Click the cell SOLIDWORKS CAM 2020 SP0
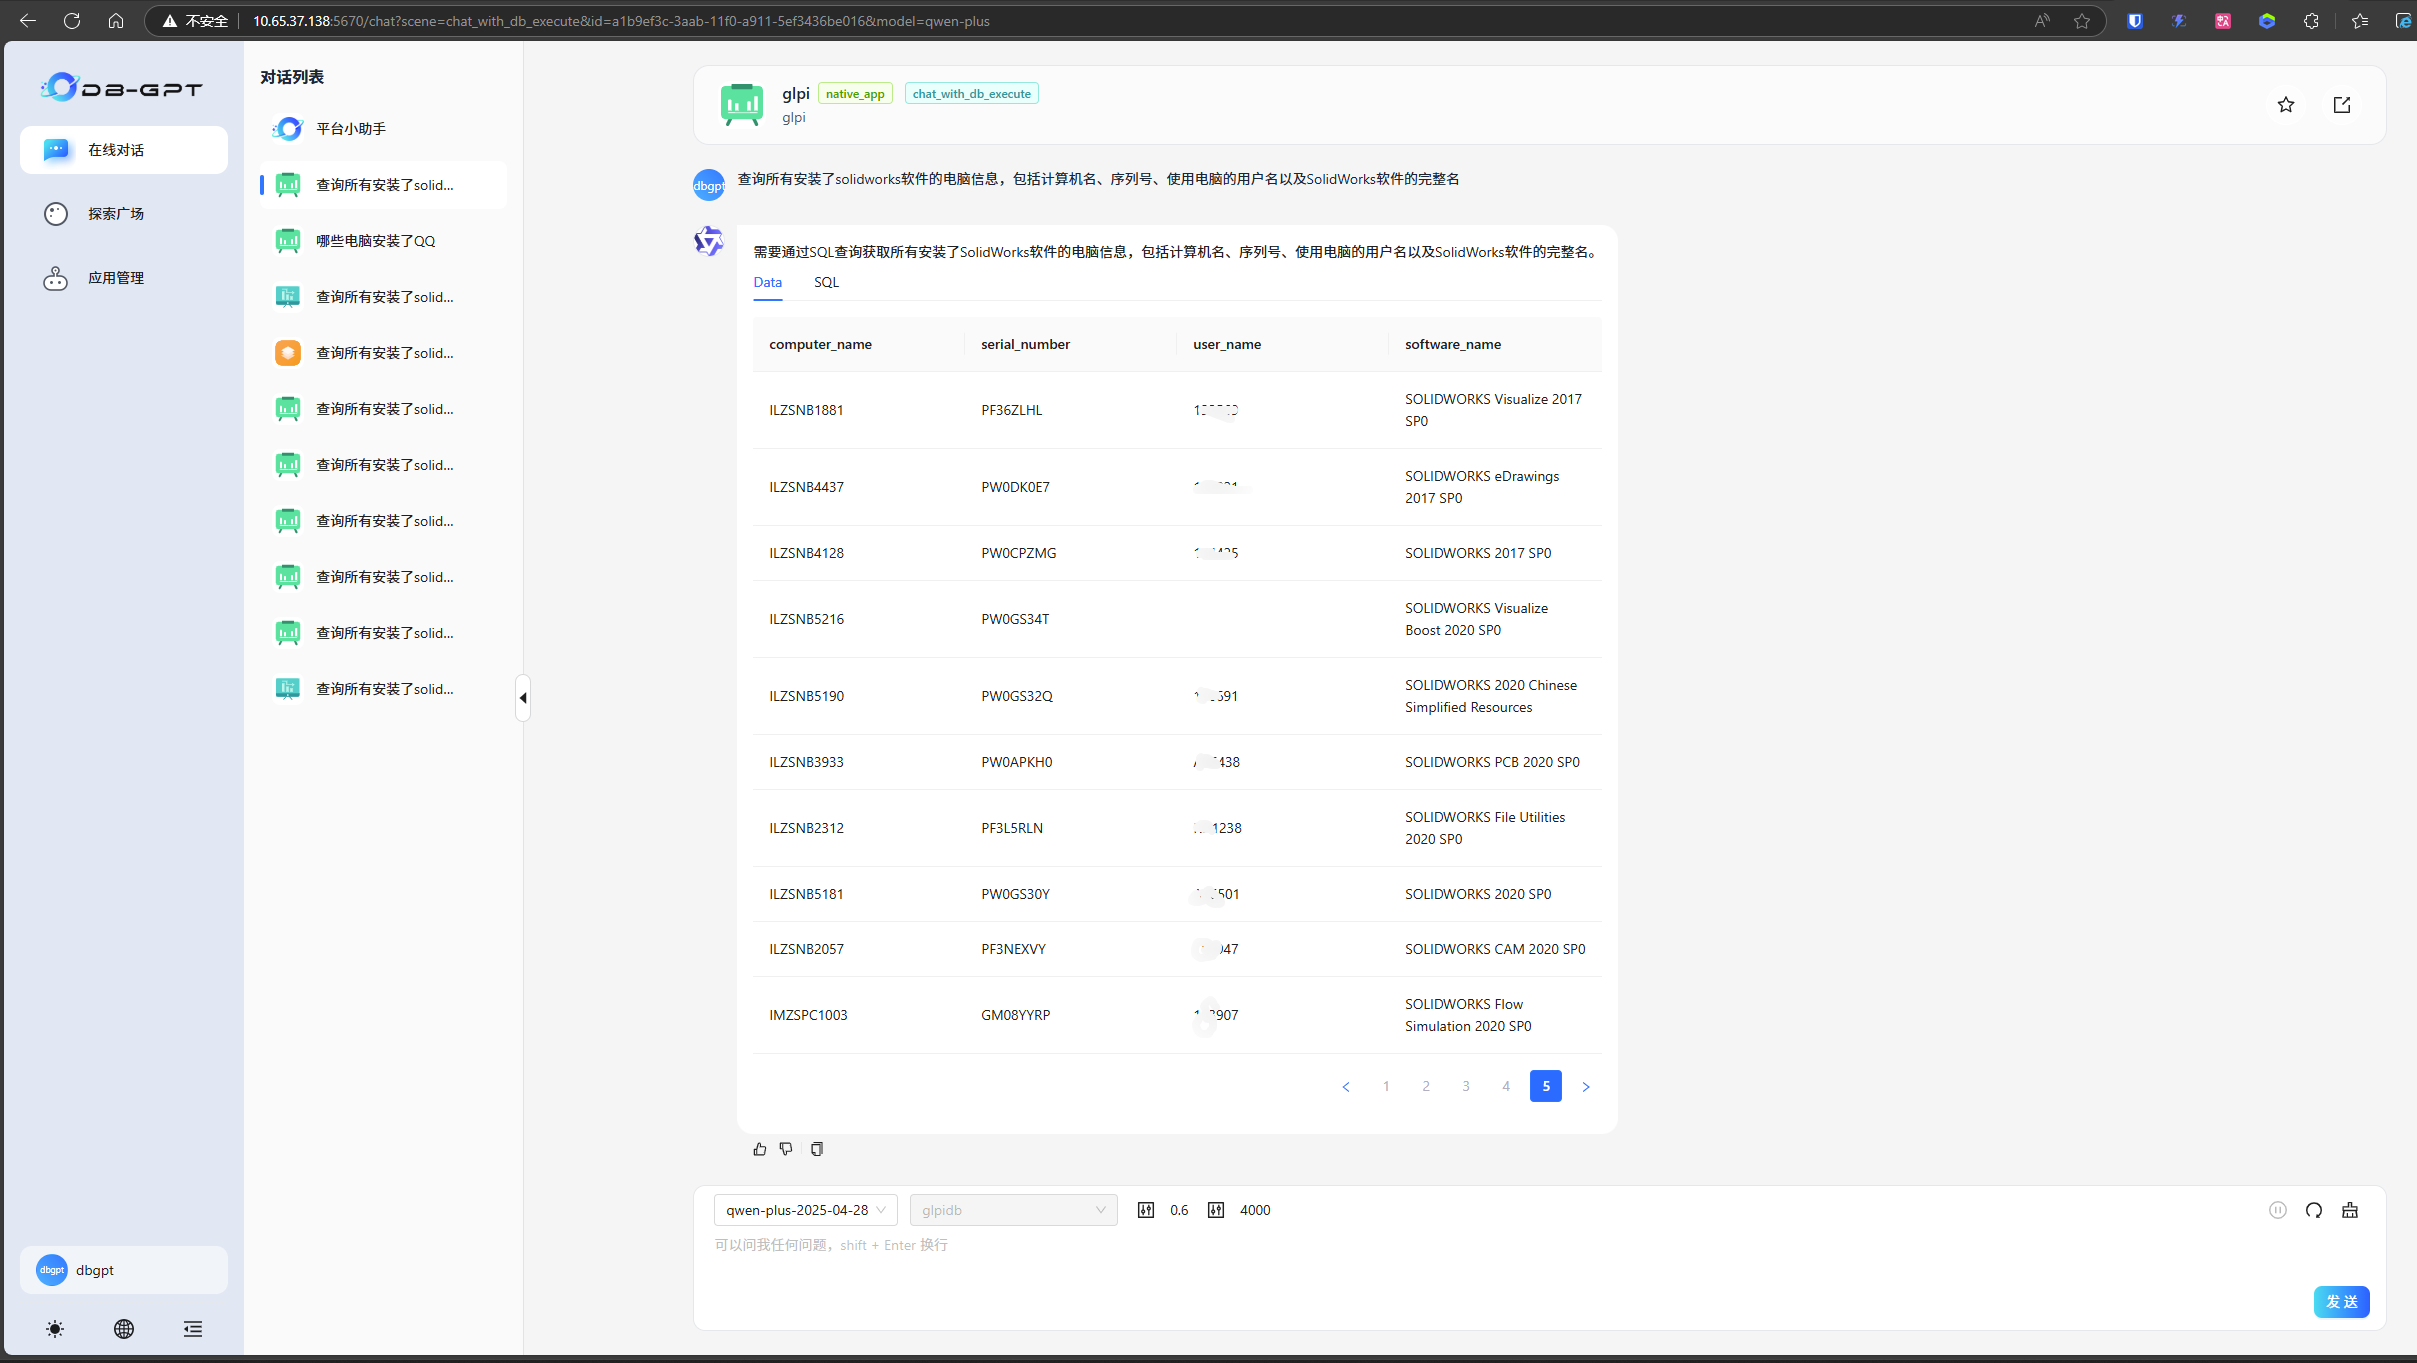The width and height of the screenshot is (2417, 1363). coord(1495,949)
